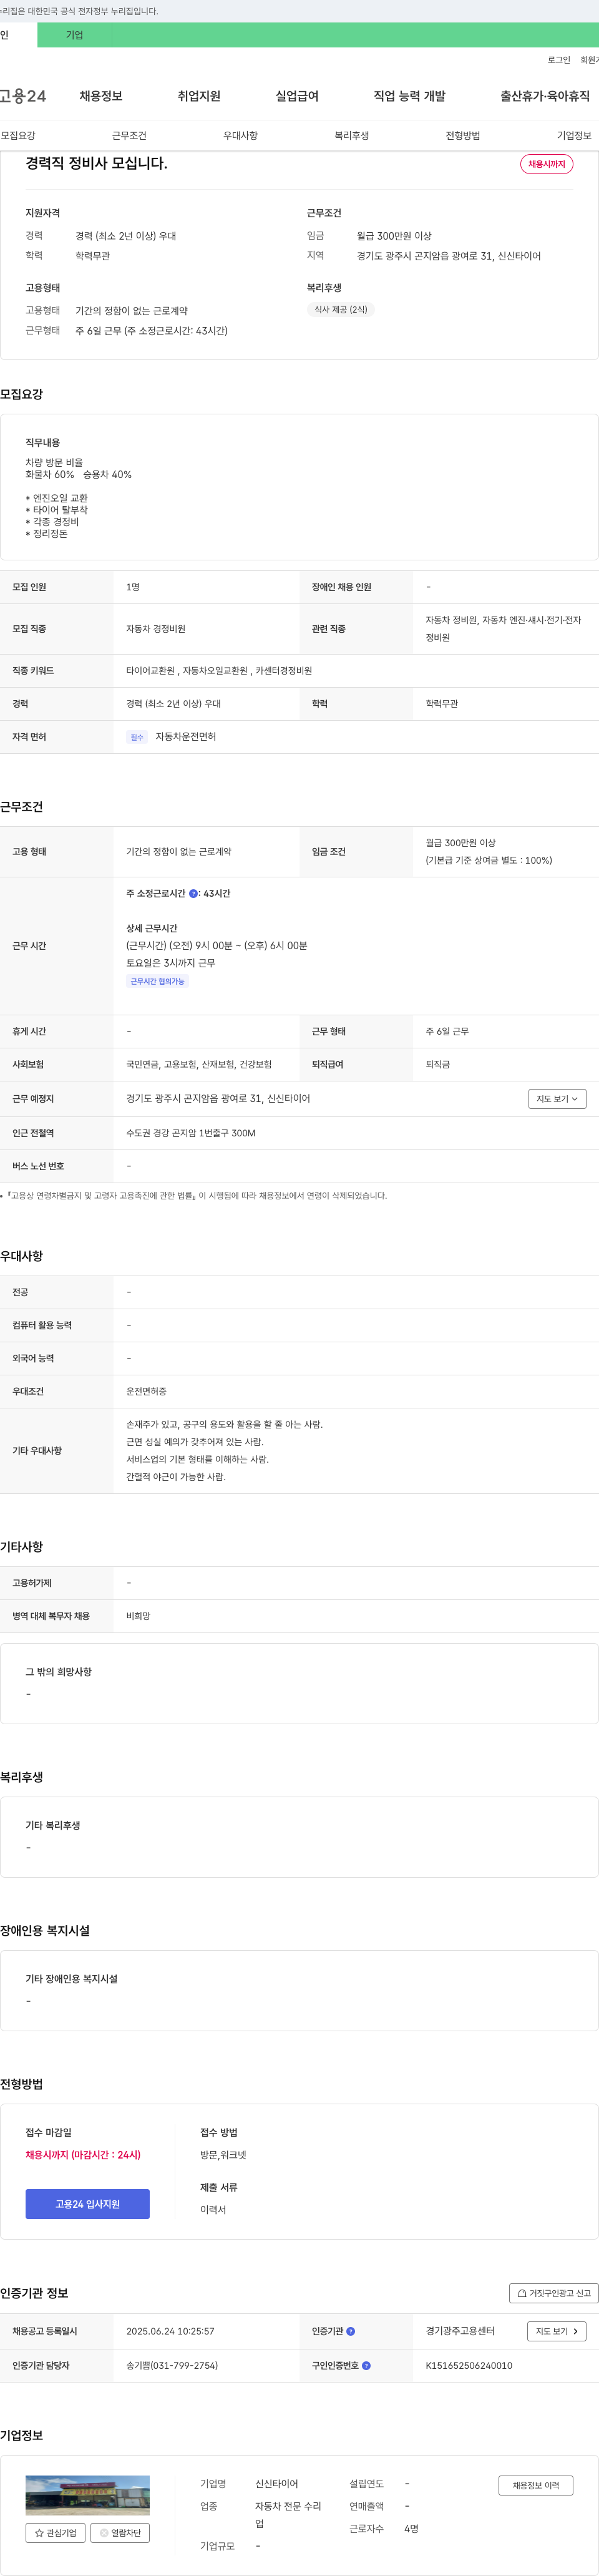Image resolution: width=599 pixels, height=2576 pixels.
Task: Click the 신신타이어 company photo thumbnail
Action: (88, 2495)
